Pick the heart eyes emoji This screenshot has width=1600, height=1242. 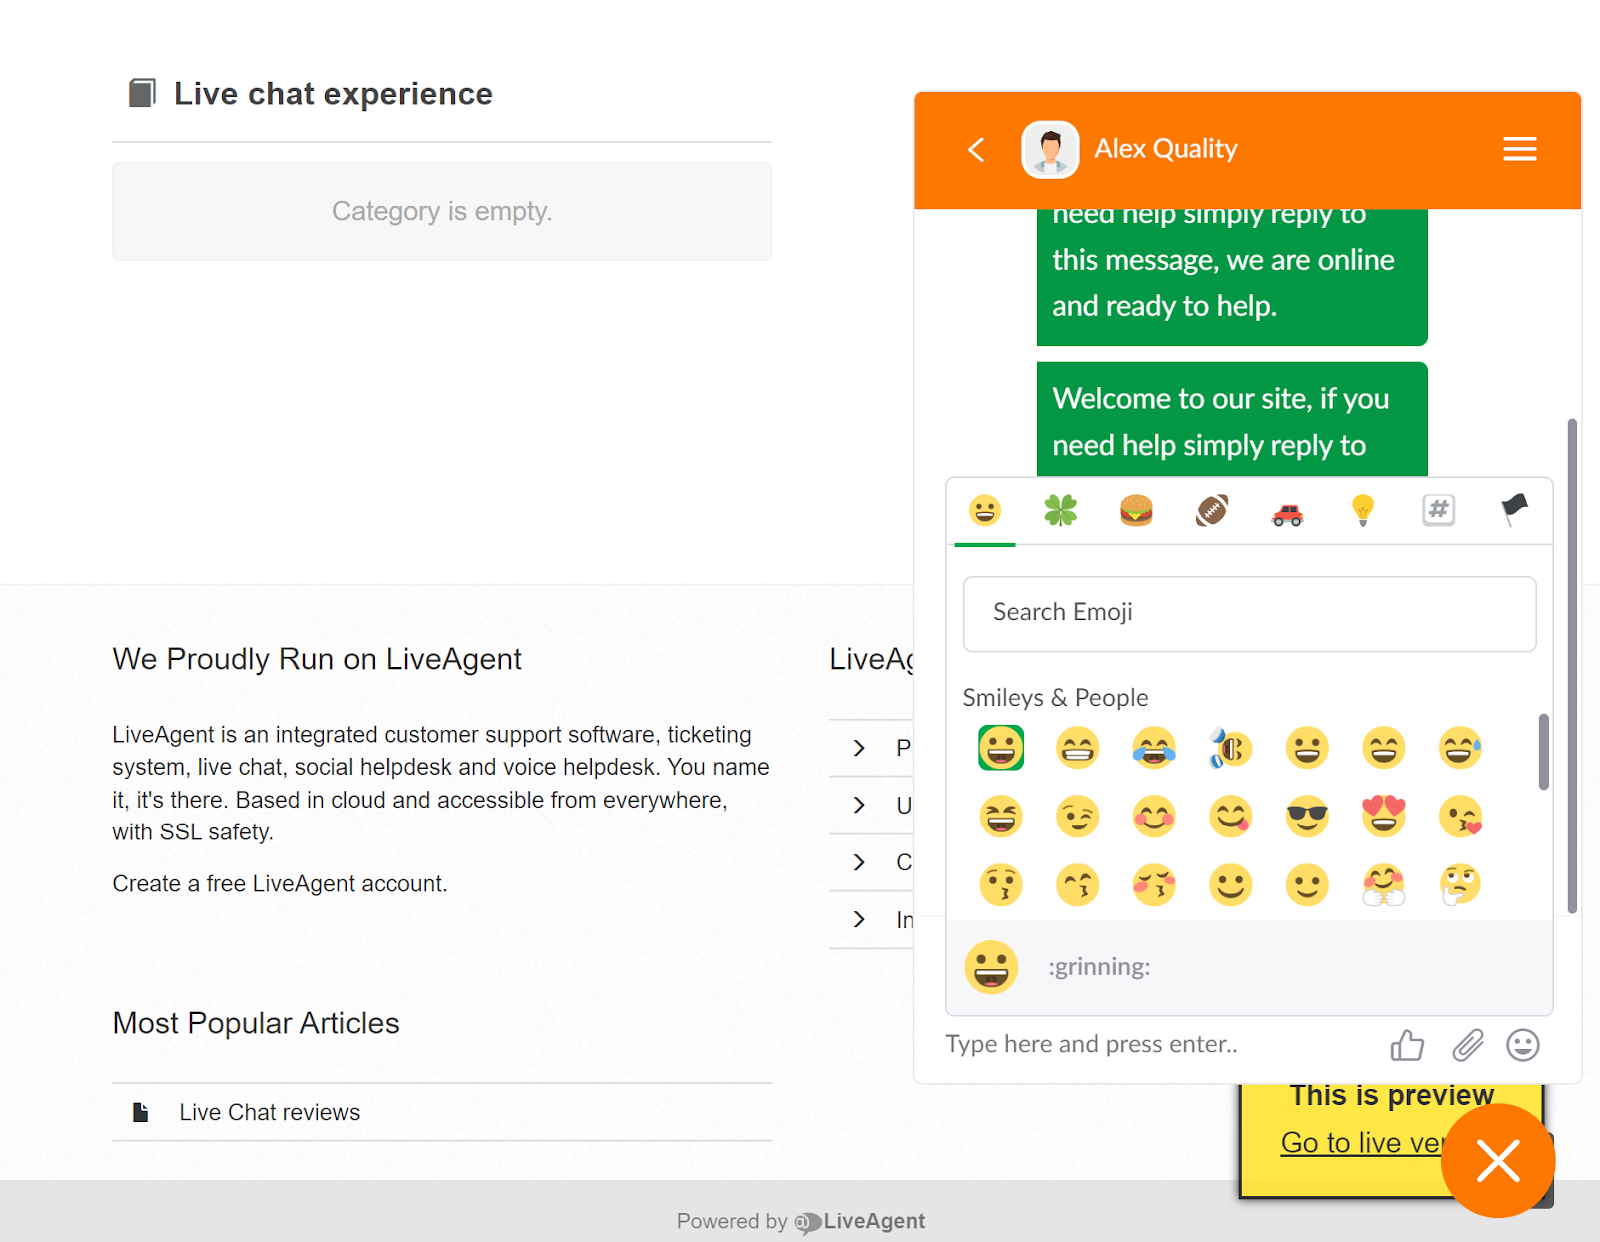(x=1384, y=817)
